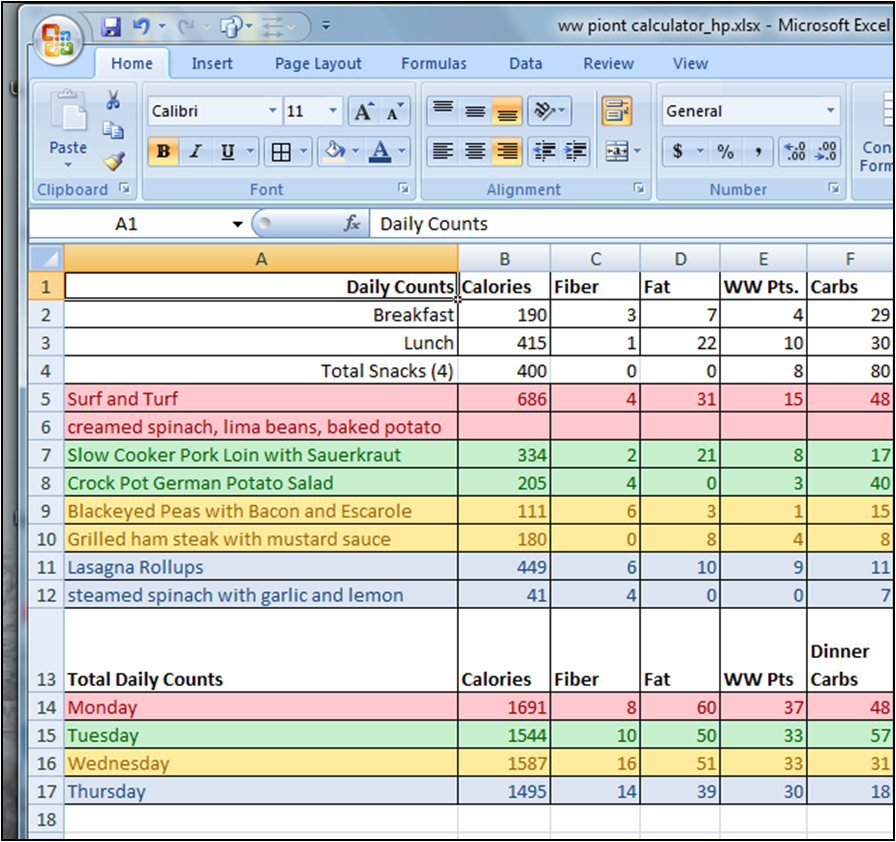This screenshot has width=896, height=842.
Task: Open borders options dropdown arrow
Action: coord(304,151)
